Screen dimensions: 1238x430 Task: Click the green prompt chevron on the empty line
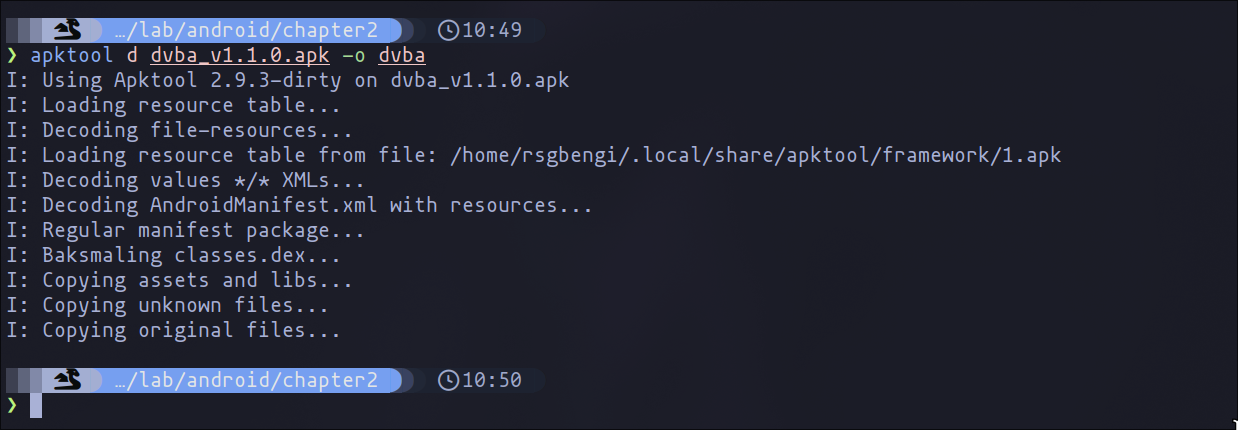[x=12, y=405]
